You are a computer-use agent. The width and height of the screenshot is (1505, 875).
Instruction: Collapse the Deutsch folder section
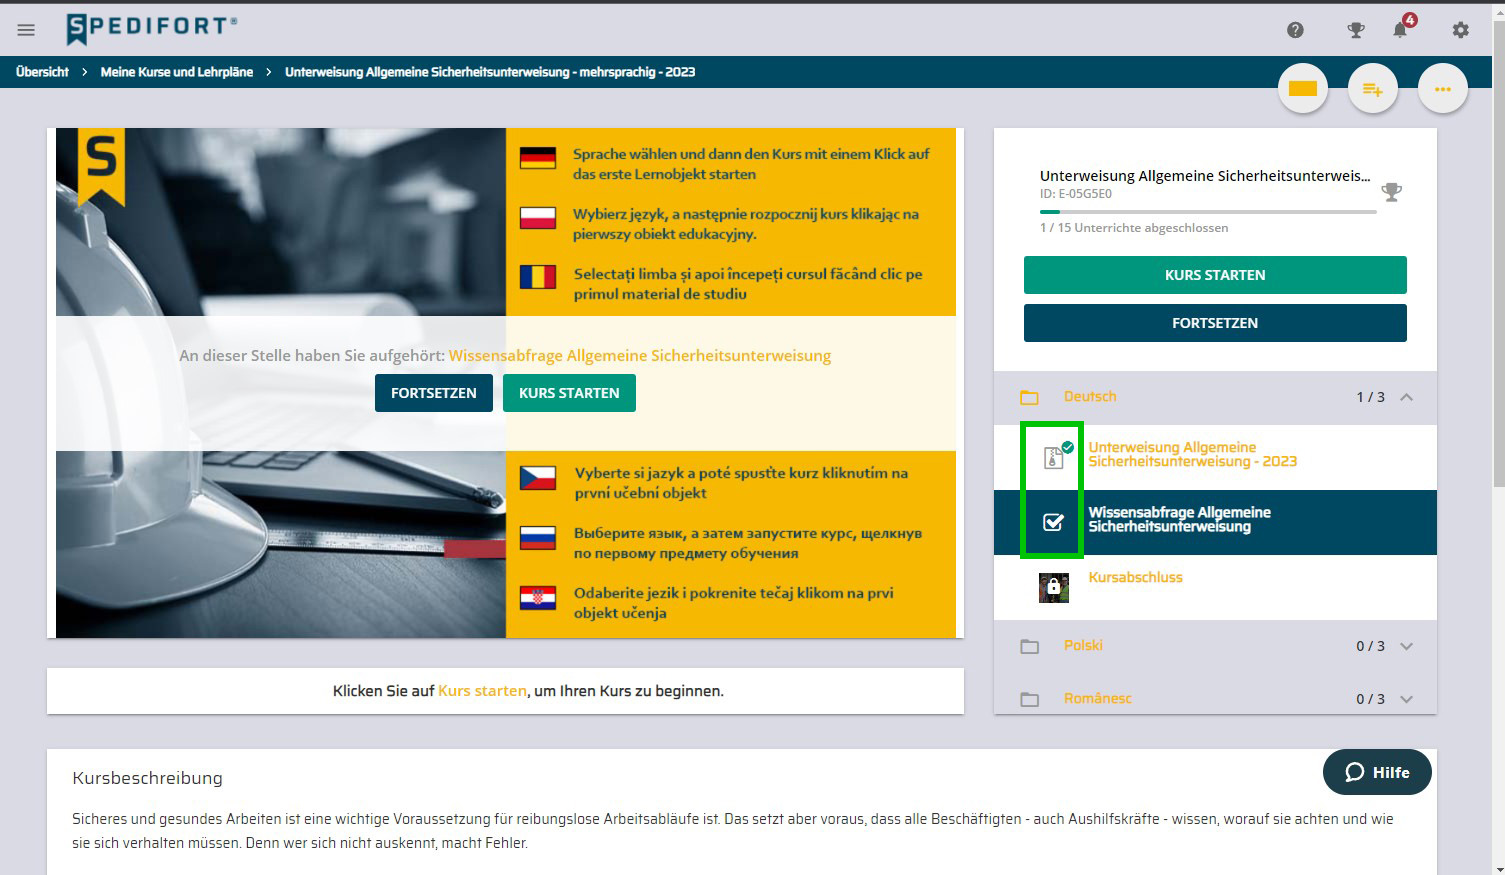pyautogui.click(x=1406, y=397)
